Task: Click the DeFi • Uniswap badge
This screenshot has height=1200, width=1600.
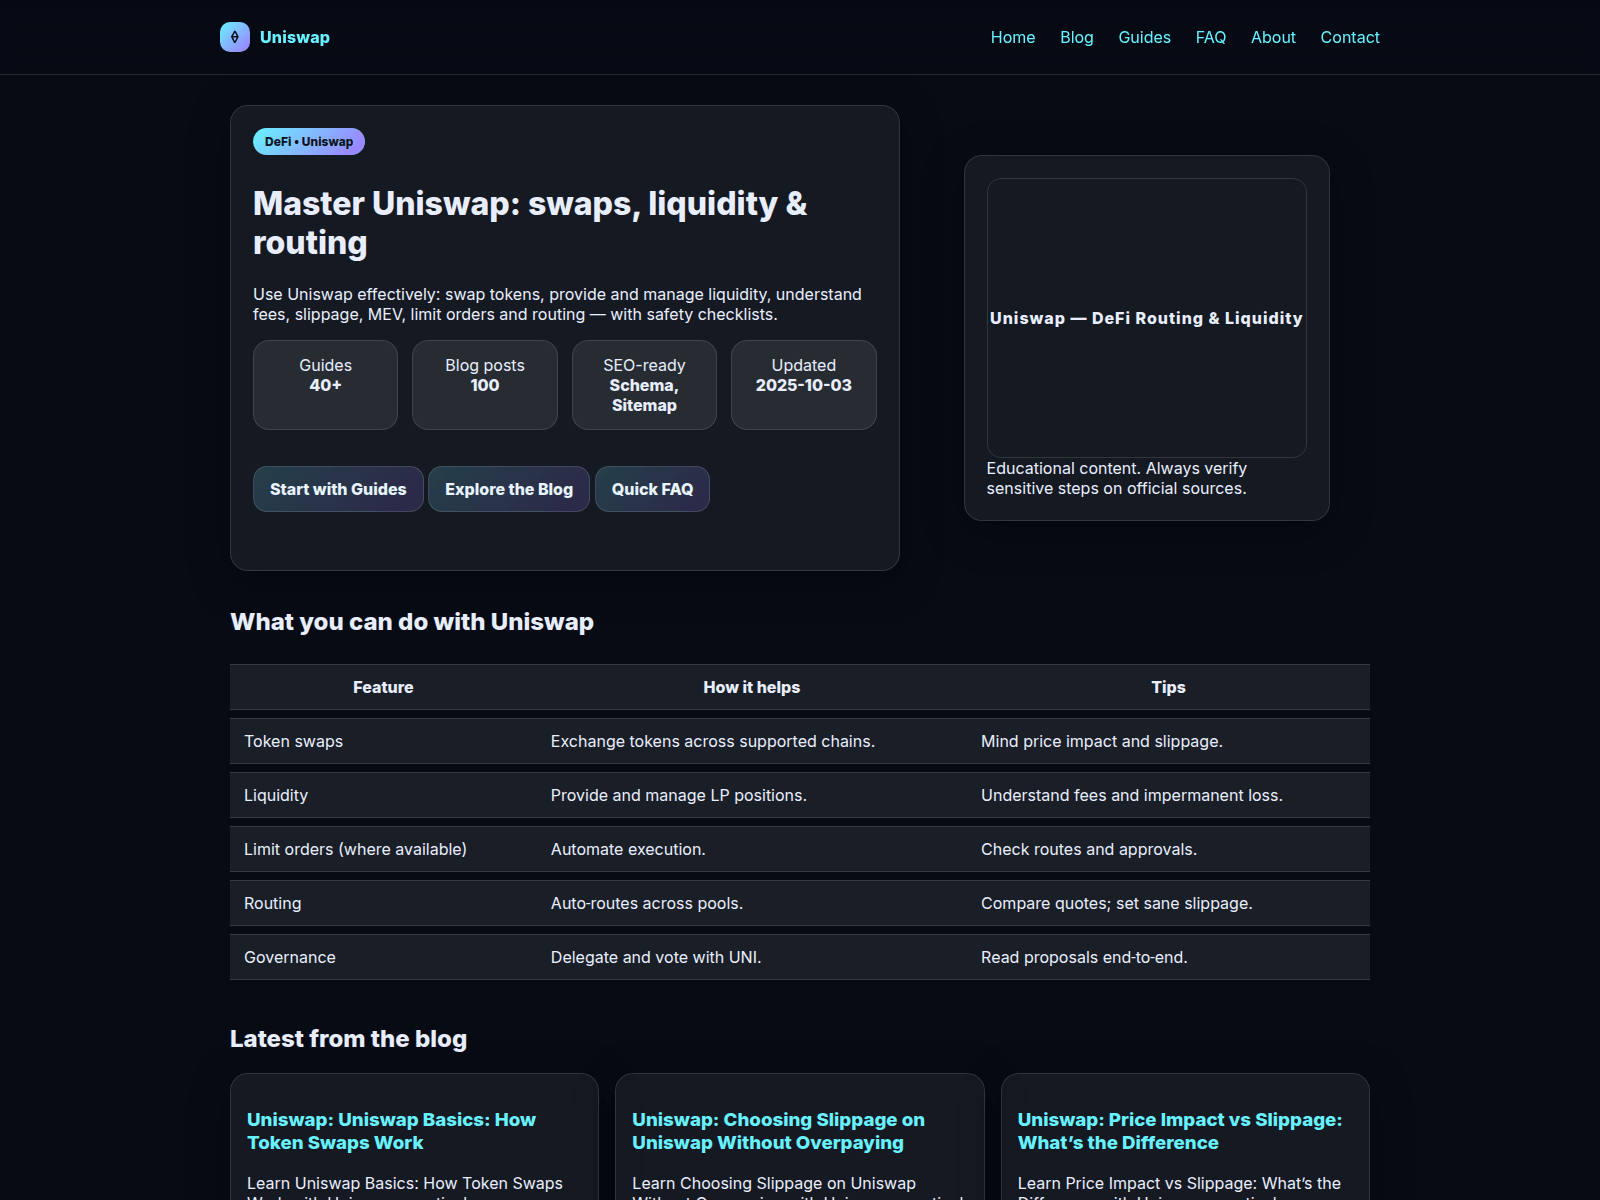Action: coord(309,142)
